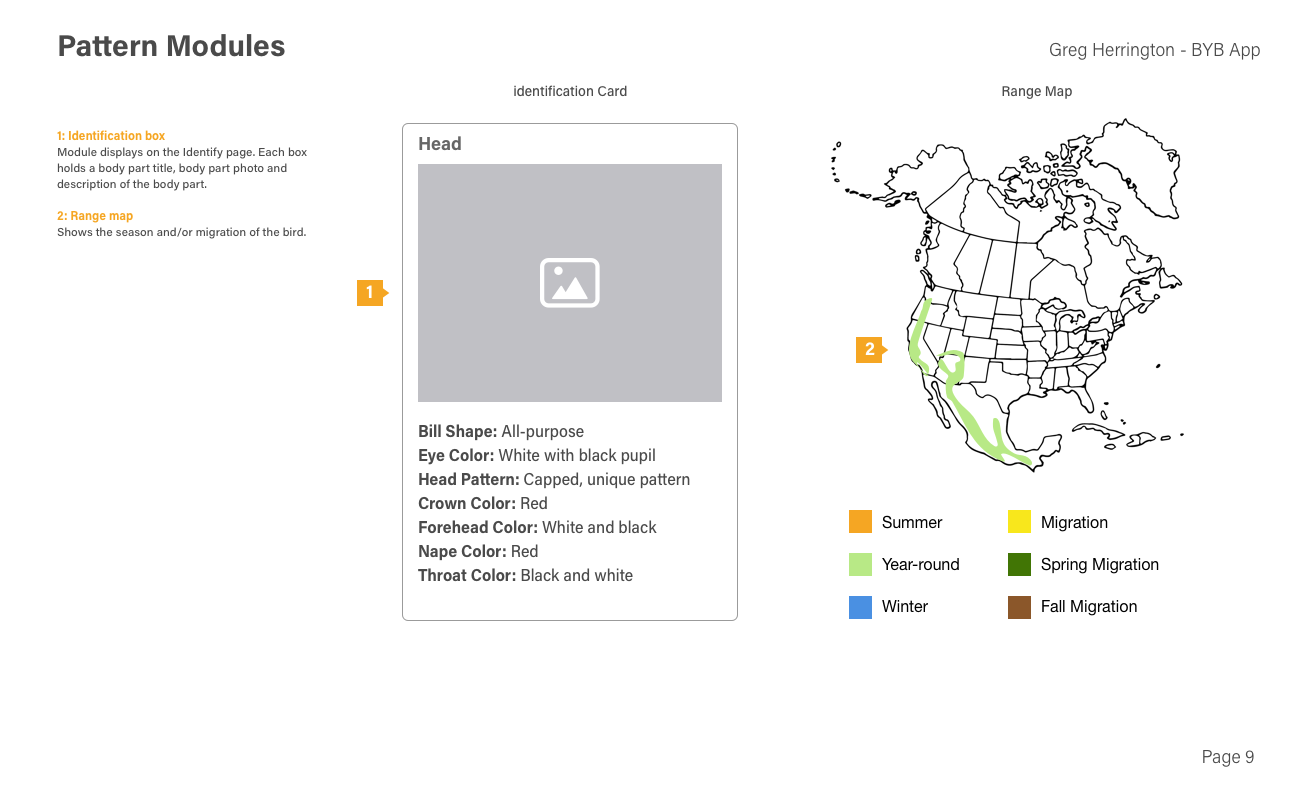1294x792 pixels.
Task: Click the image placeholder icon
Action: tap(569, 283)
